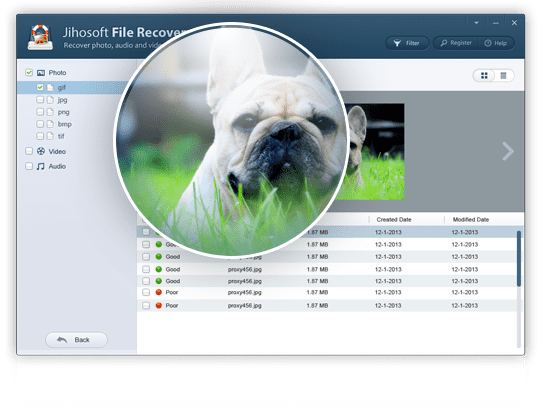Click the Photo picture icon in sidebar

(x=41, y=73)
